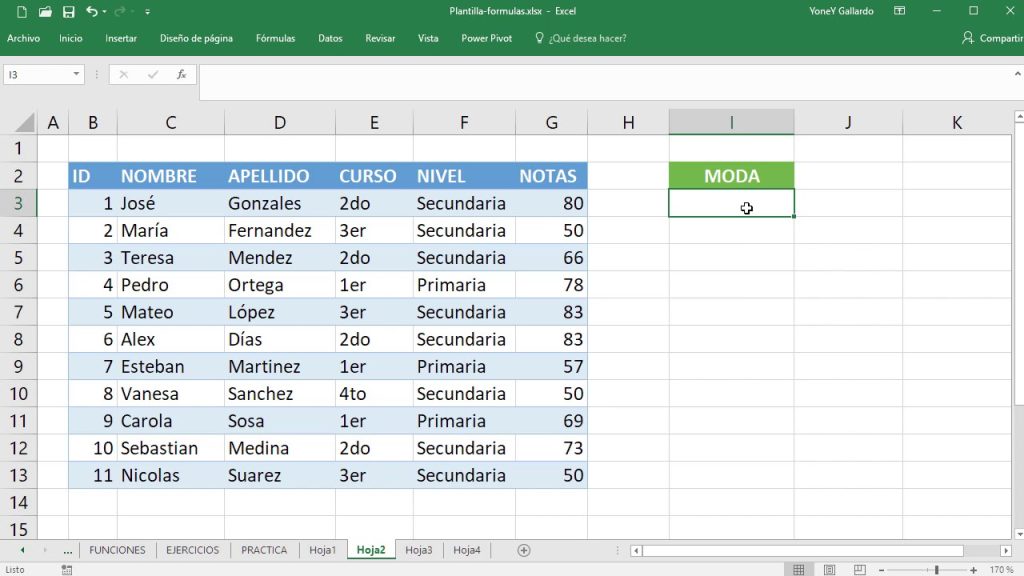This screenshot has width=1024, height=576.
Task: Open a file using the Open folder icon
Action: [x=45, y=11]
